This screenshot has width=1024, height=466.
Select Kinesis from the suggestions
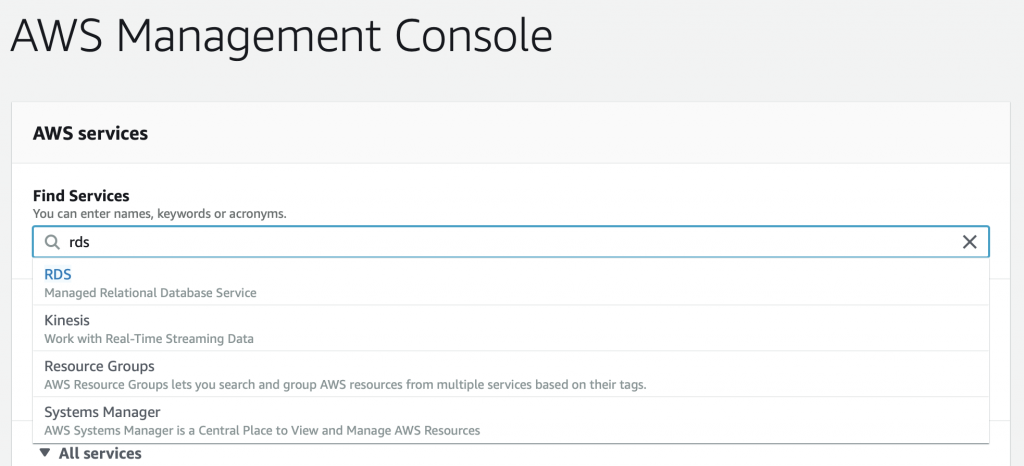tap(511, 328)
